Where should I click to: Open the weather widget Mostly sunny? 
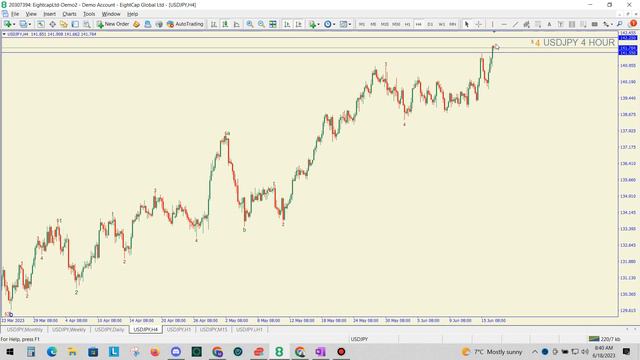[x=491, y=351]
